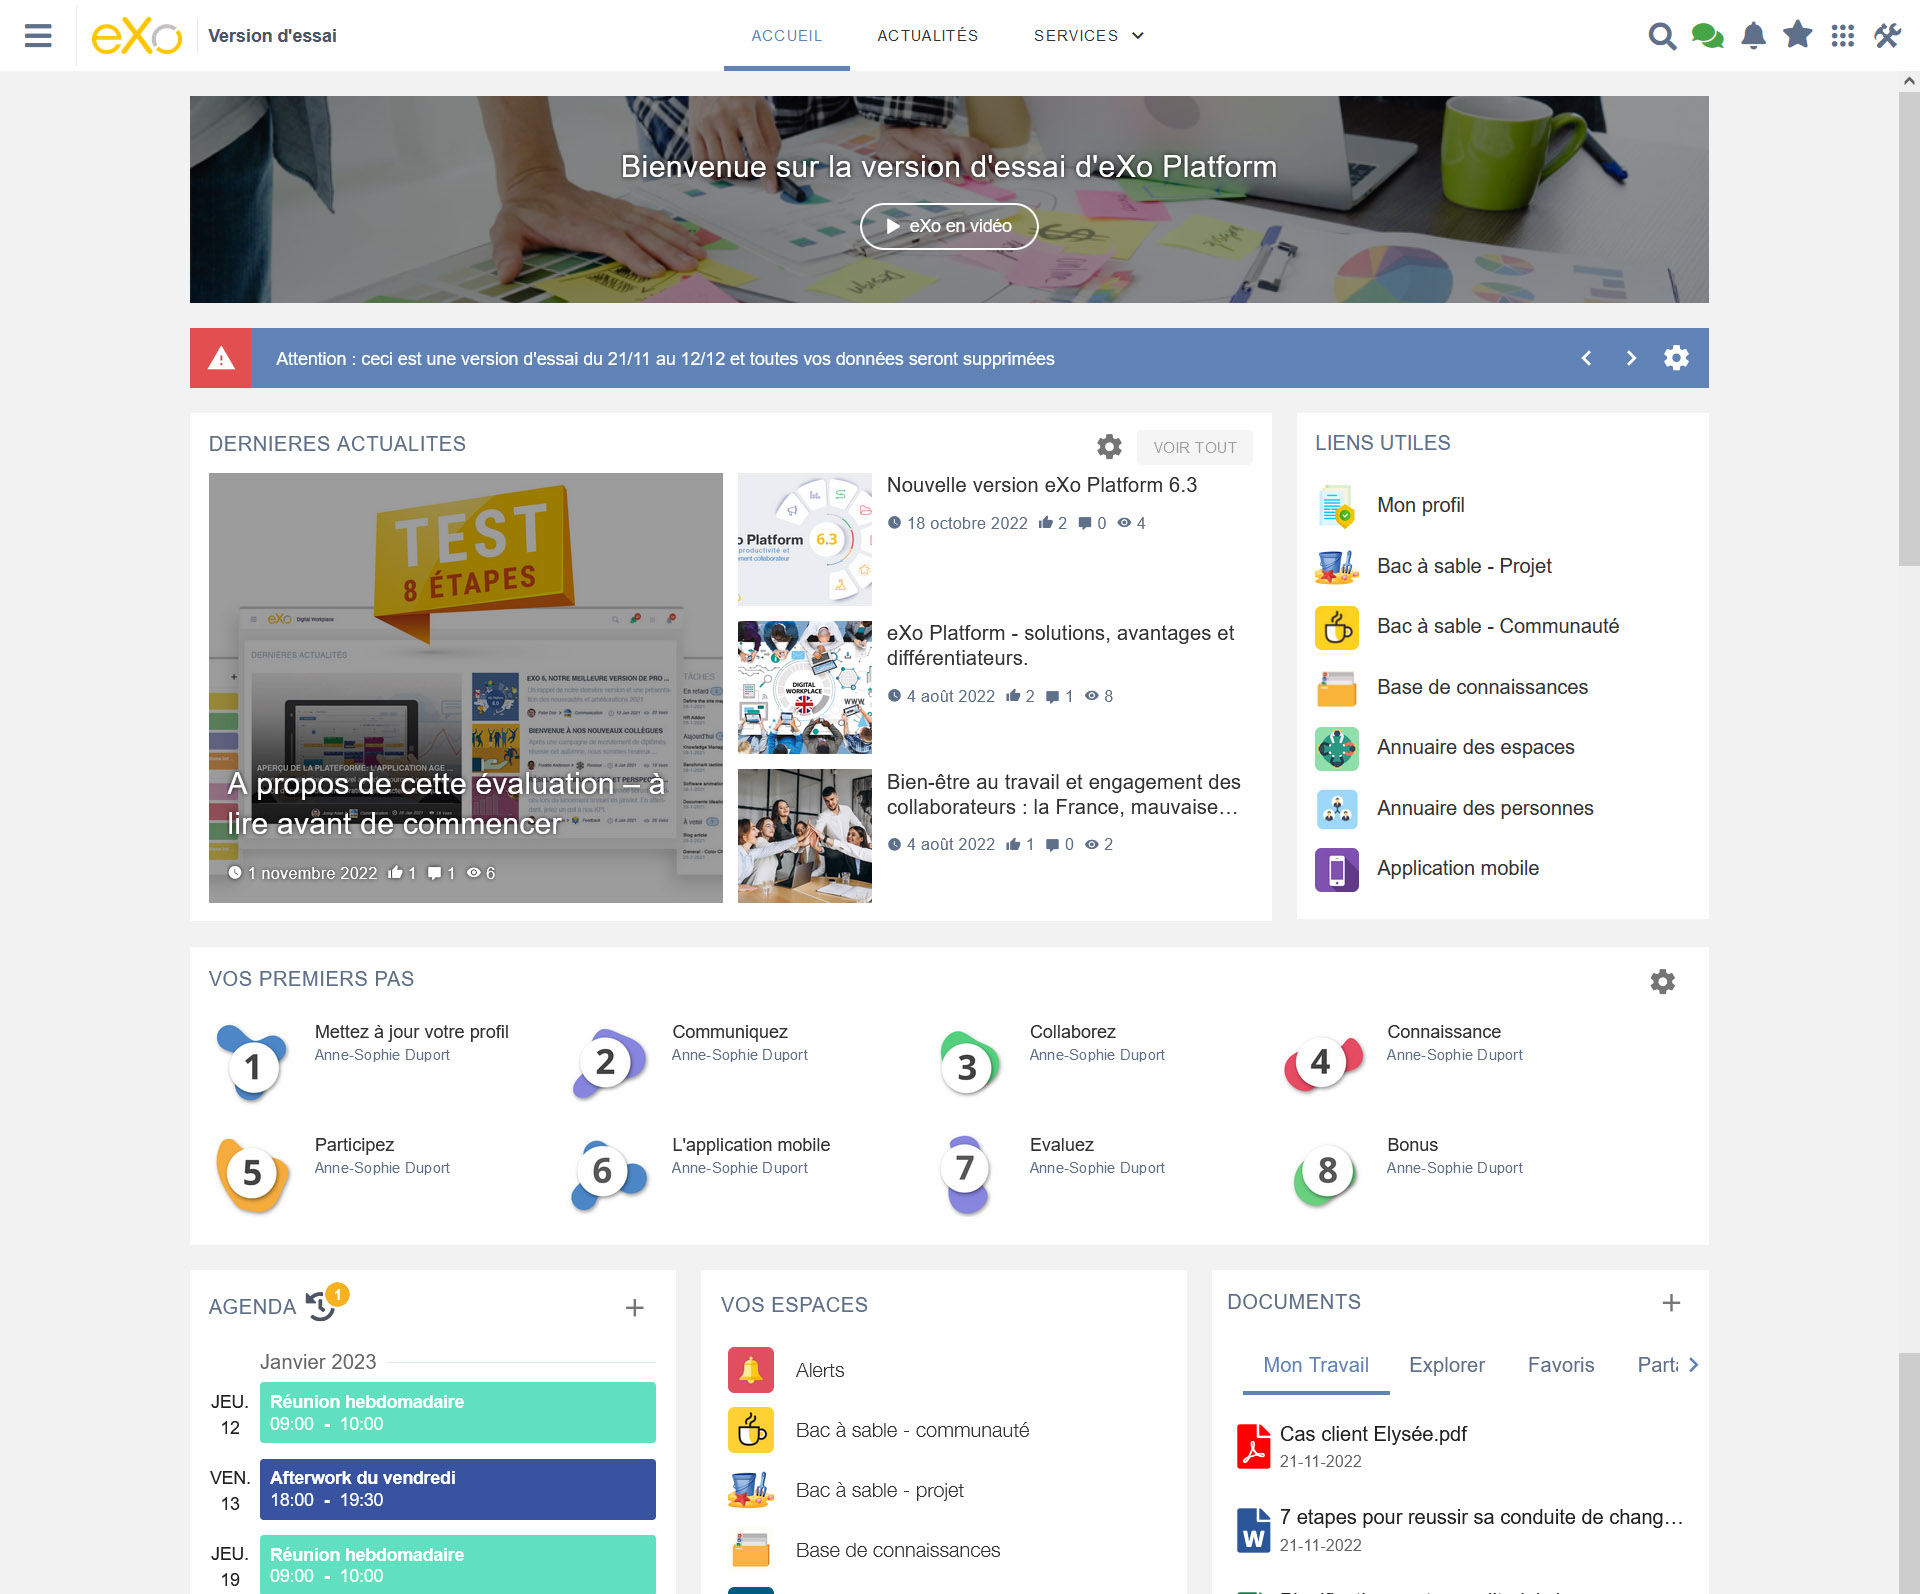The width and height of the screenshot is (1920, 1594).
Task: Show previous alert message
Action: pyautogui.click(x=1586, y=358)
